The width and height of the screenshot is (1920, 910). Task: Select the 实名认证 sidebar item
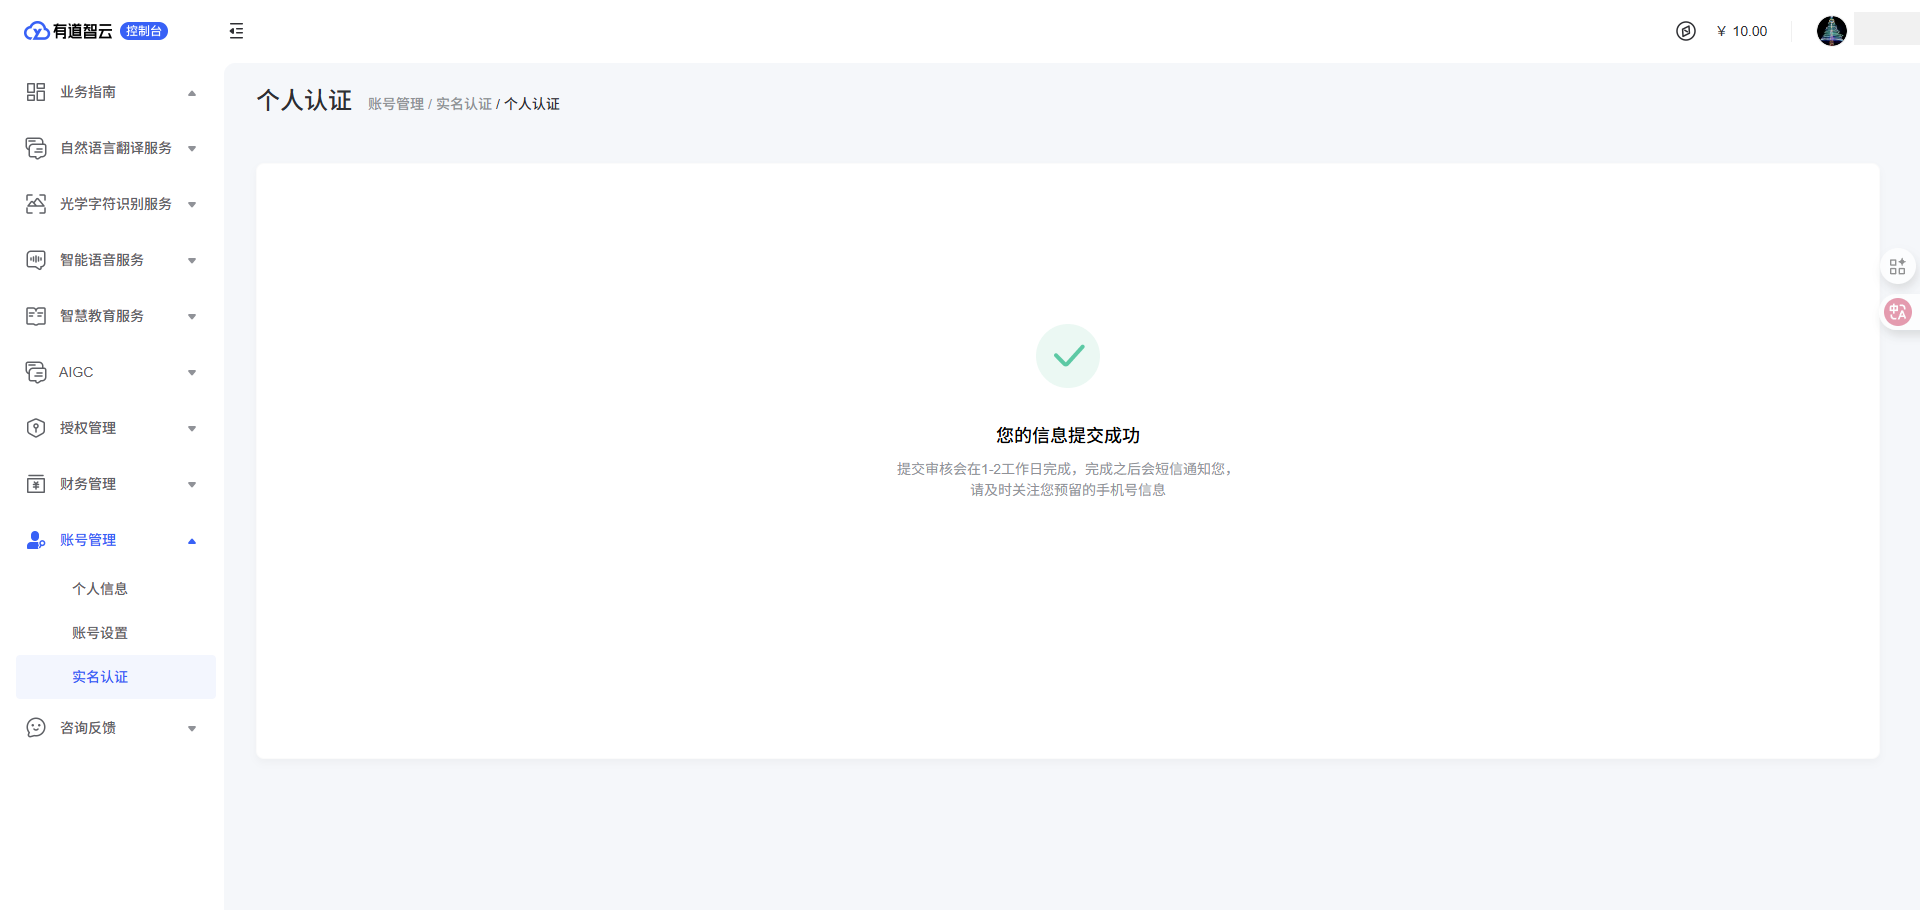(x=100, y=677)
